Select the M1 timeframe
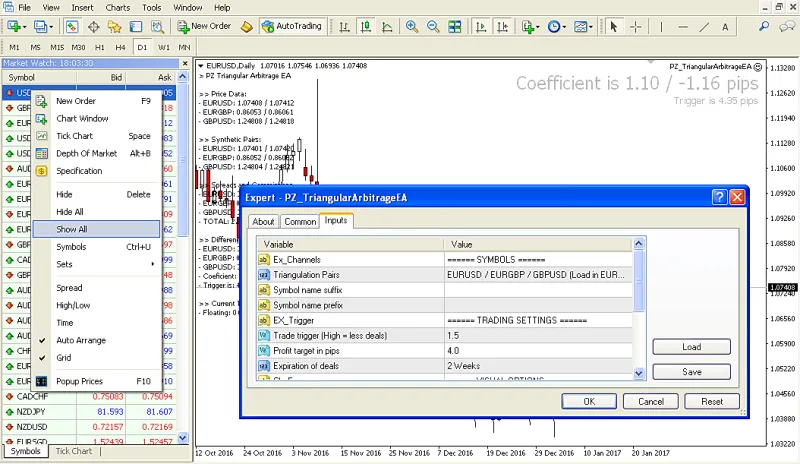800x464 pixels. pyautogui.click(x=14, y=47)
